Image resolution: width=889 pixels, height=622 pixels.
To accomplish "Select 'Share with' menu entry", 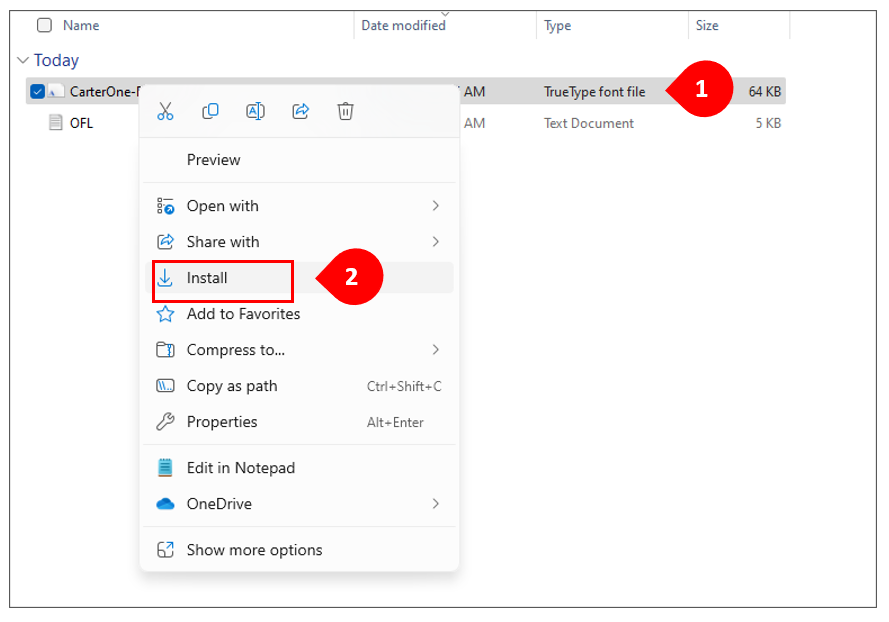I will pos(299,242).
